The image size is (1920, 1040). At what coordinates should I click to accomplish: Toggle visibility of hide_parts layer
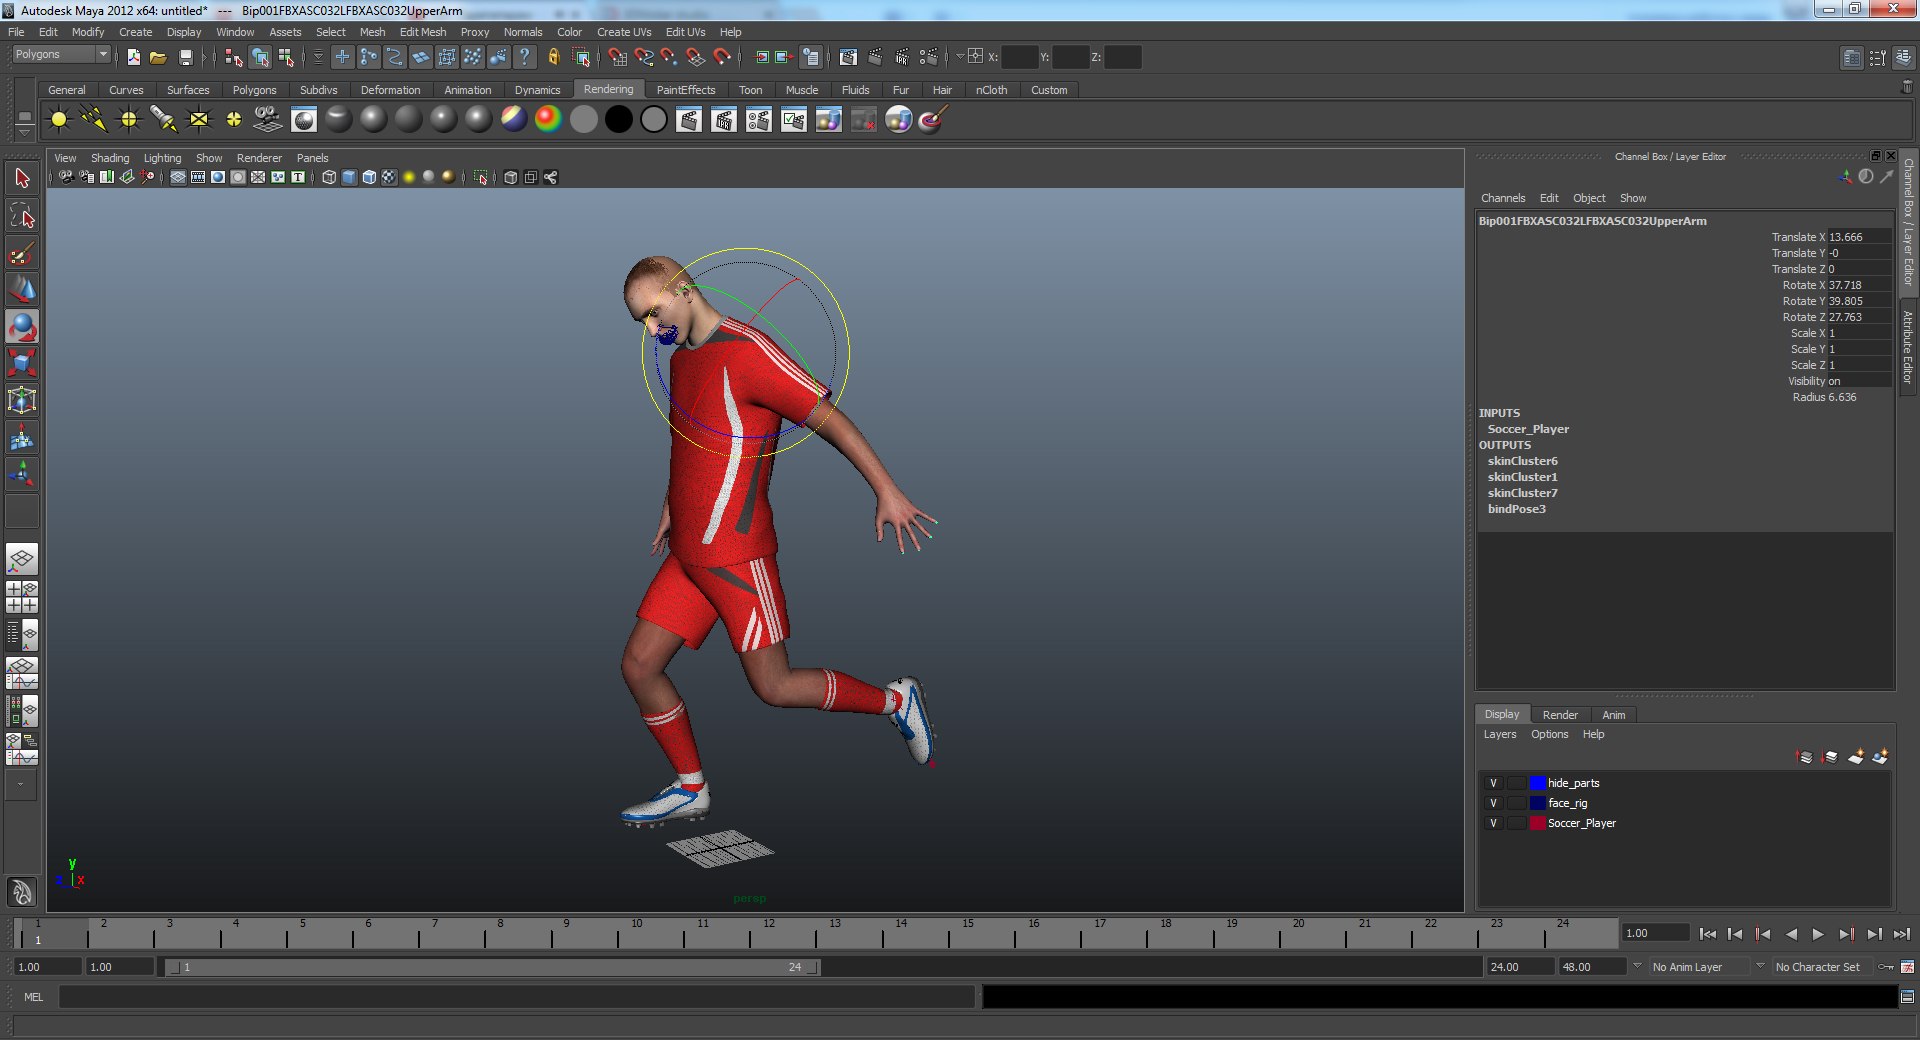[x=1494, y=783]
